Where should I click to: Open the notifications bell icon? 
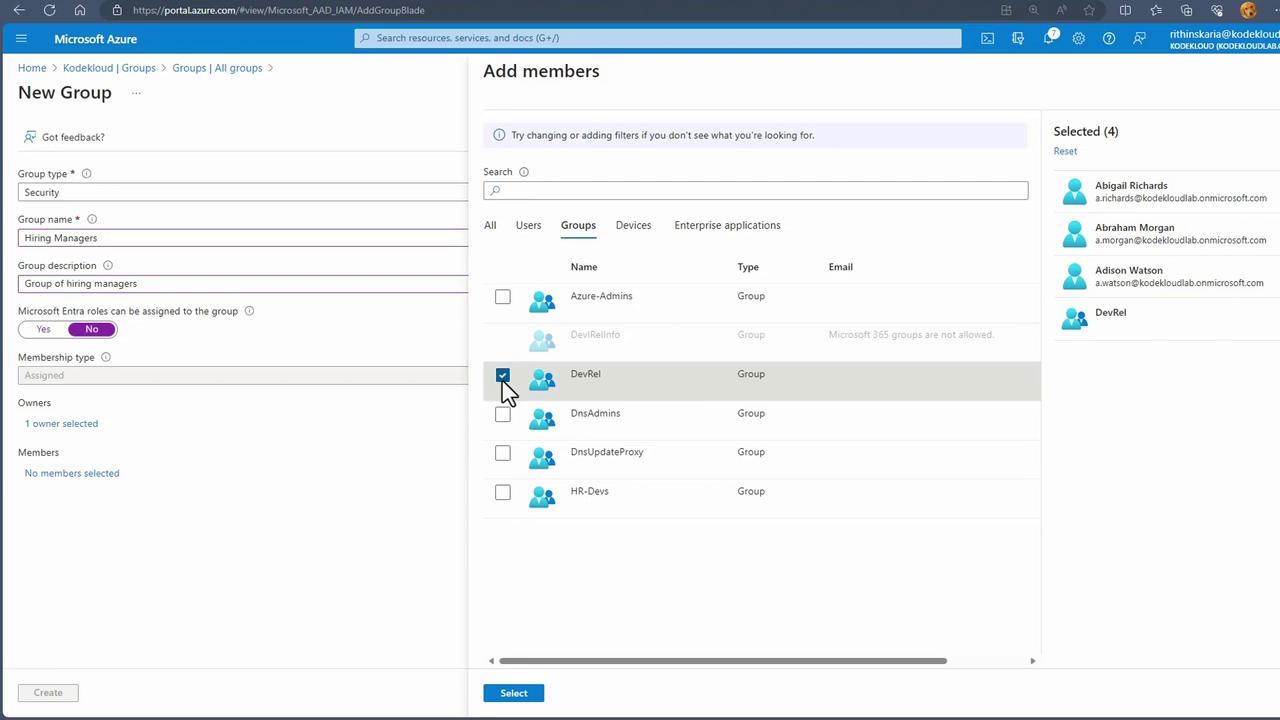coord(1048,39)
